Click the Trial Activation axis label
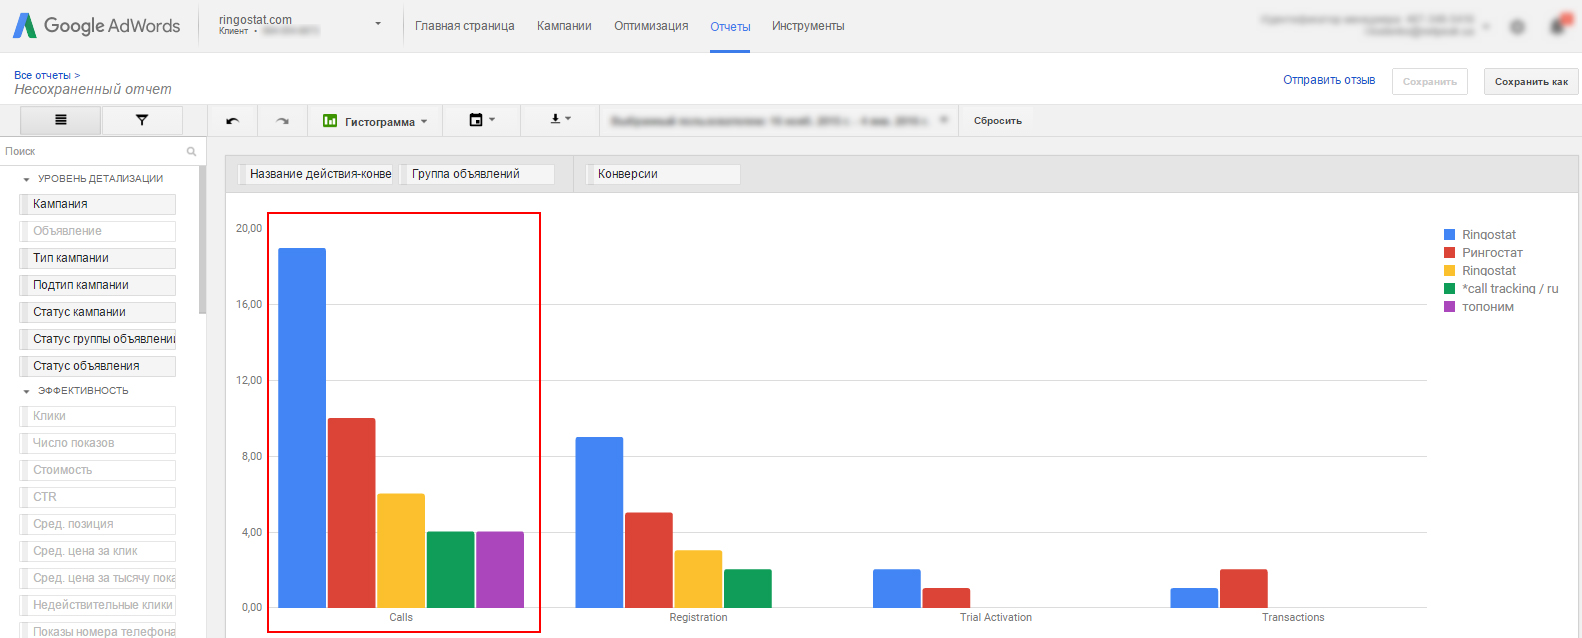 click(x=996, y=618)
